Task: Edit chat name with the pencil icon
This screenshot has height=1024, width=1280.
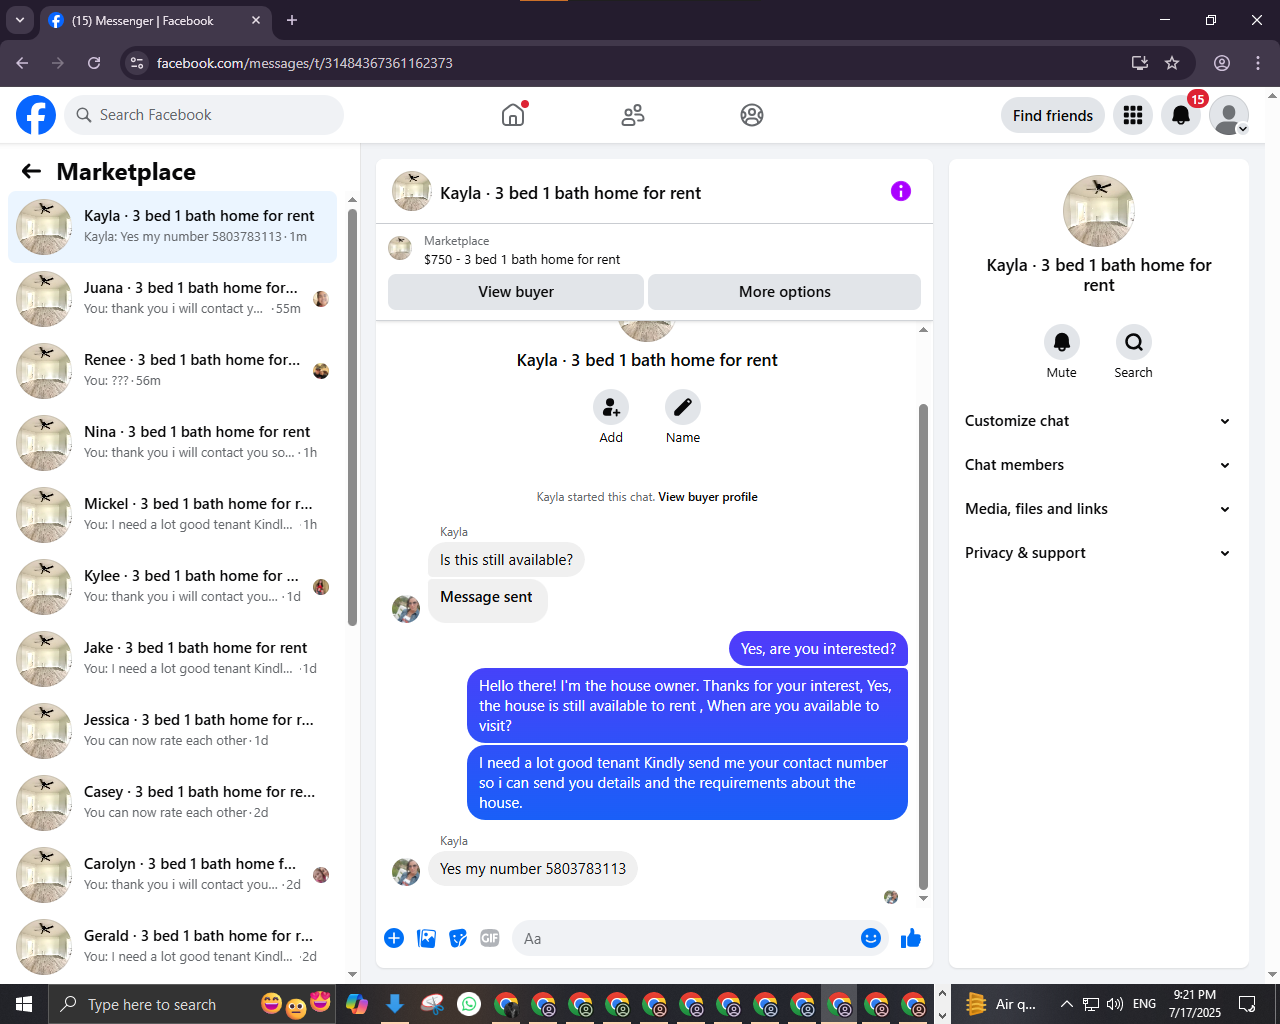Action: coord(683,407)
